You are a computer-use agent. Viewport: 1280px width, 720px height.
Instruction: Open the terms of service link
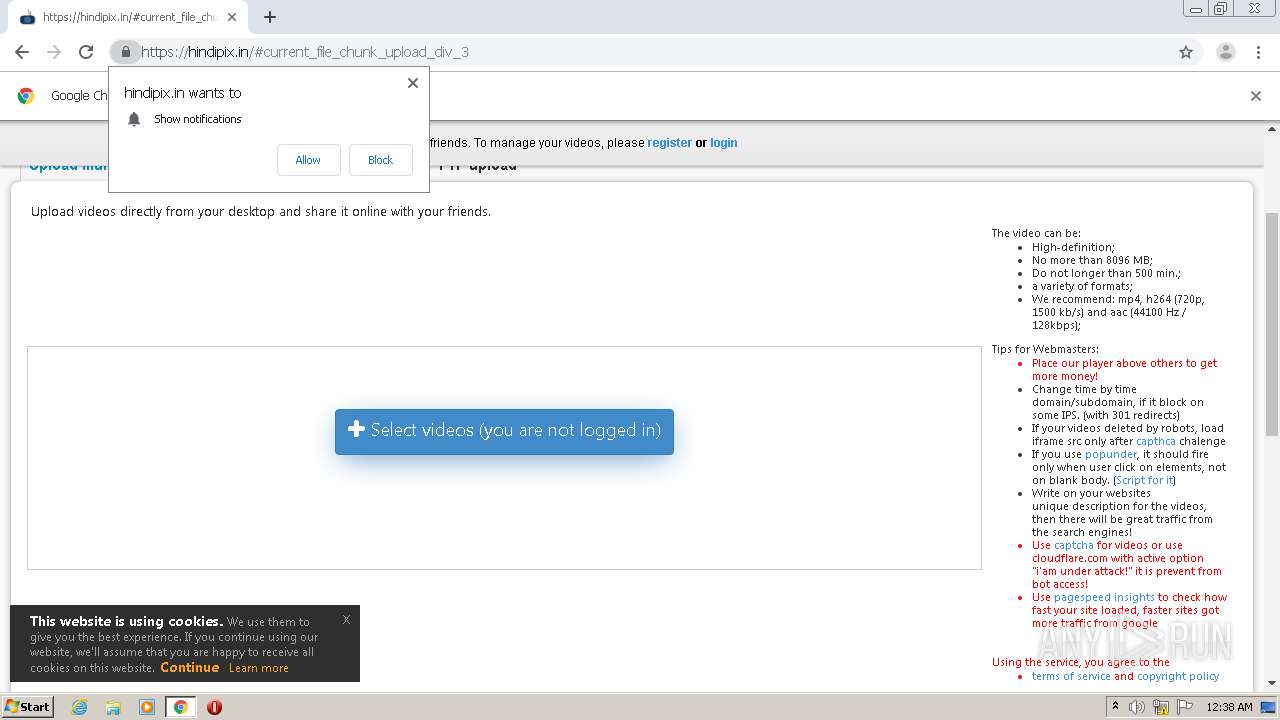(x=1071, y=676)
